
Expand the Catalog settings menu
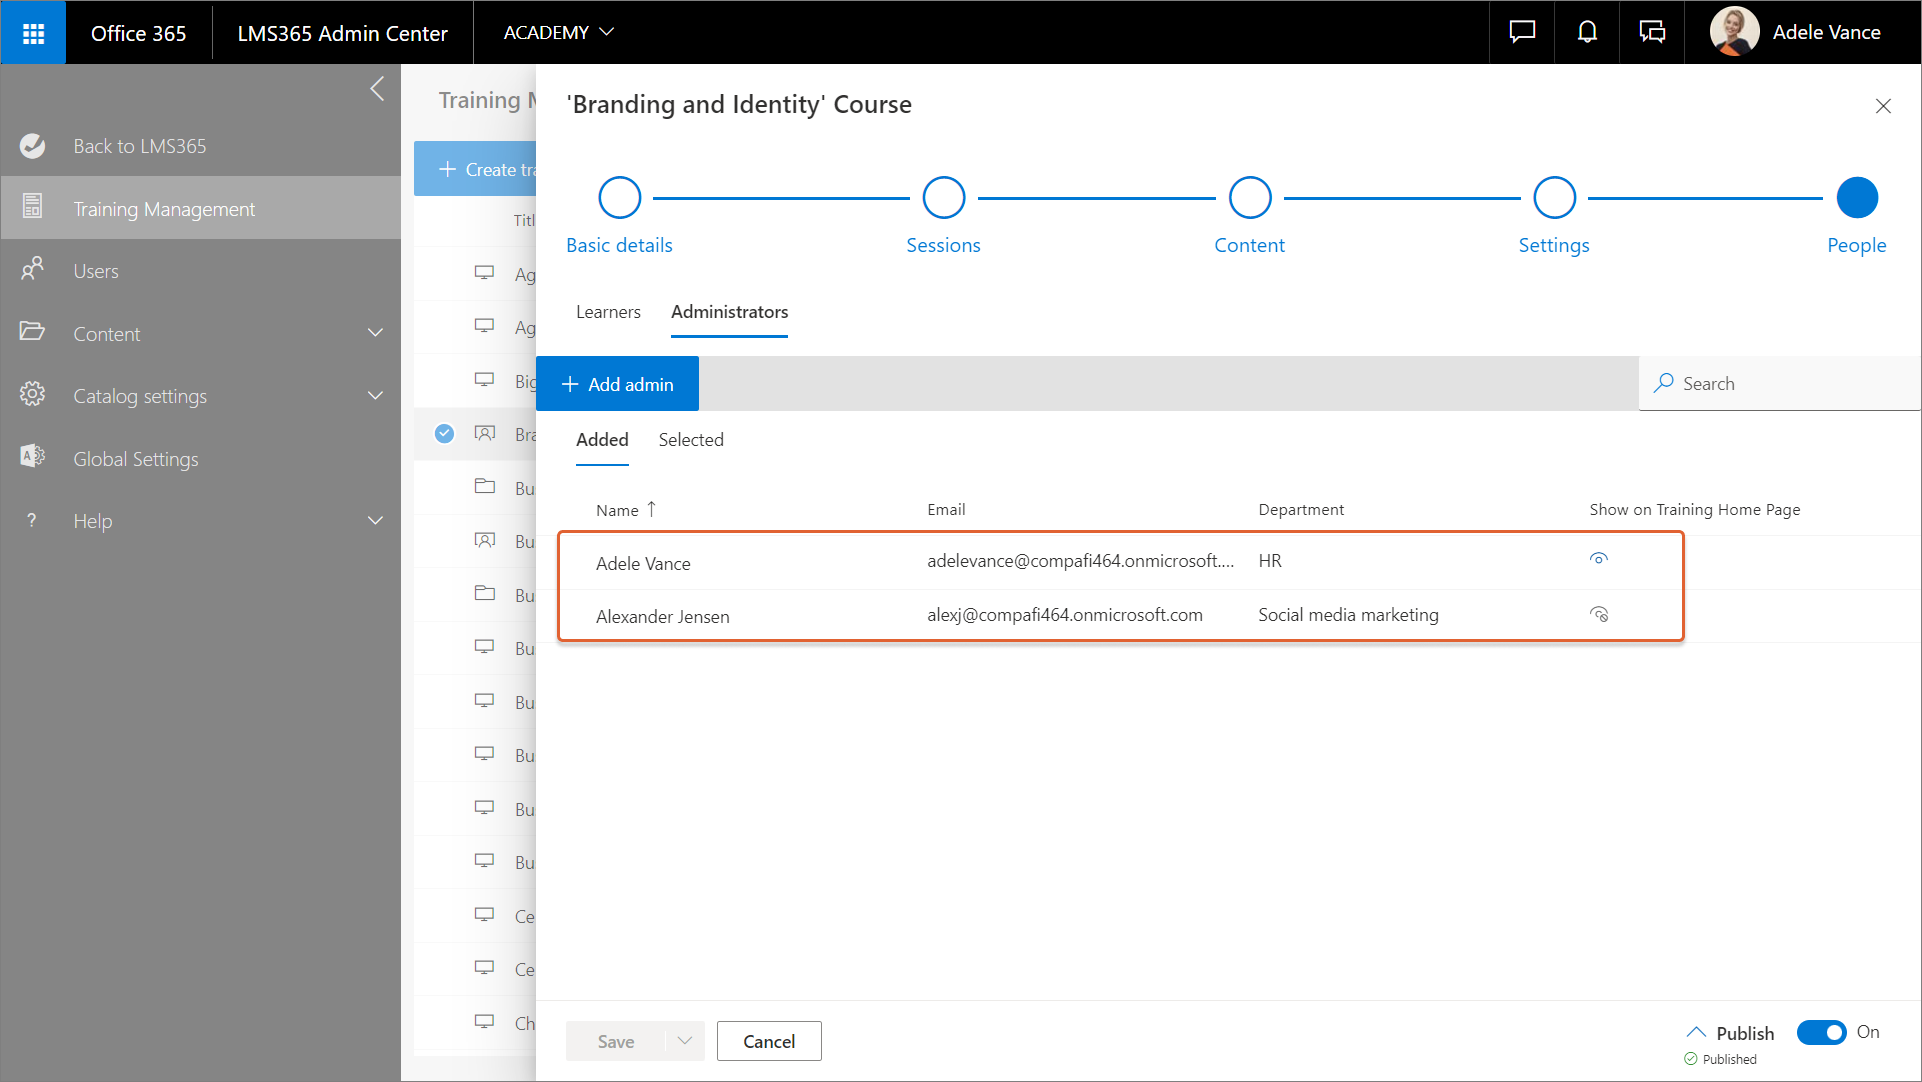[x=375, y=396]
